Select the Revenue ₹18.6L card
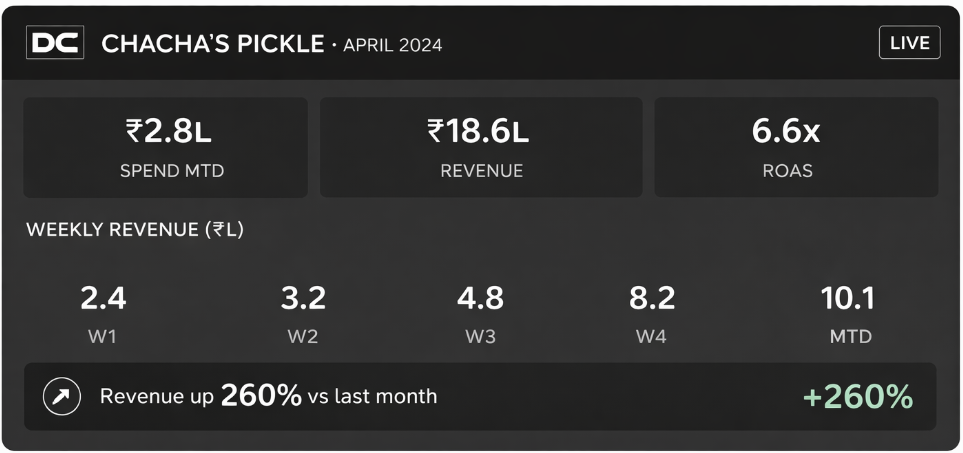The width and height of the screenshot is (963, 453). (481, 147)
